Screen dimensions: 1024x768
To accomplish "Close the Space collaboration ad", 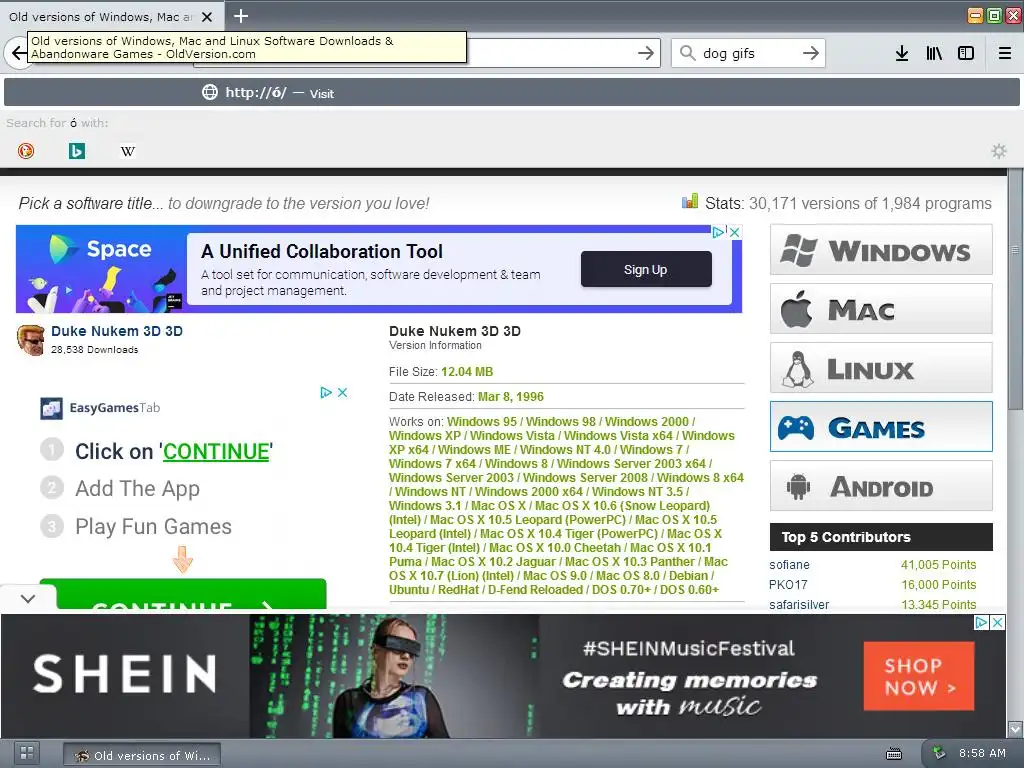I will coord(735,232).
